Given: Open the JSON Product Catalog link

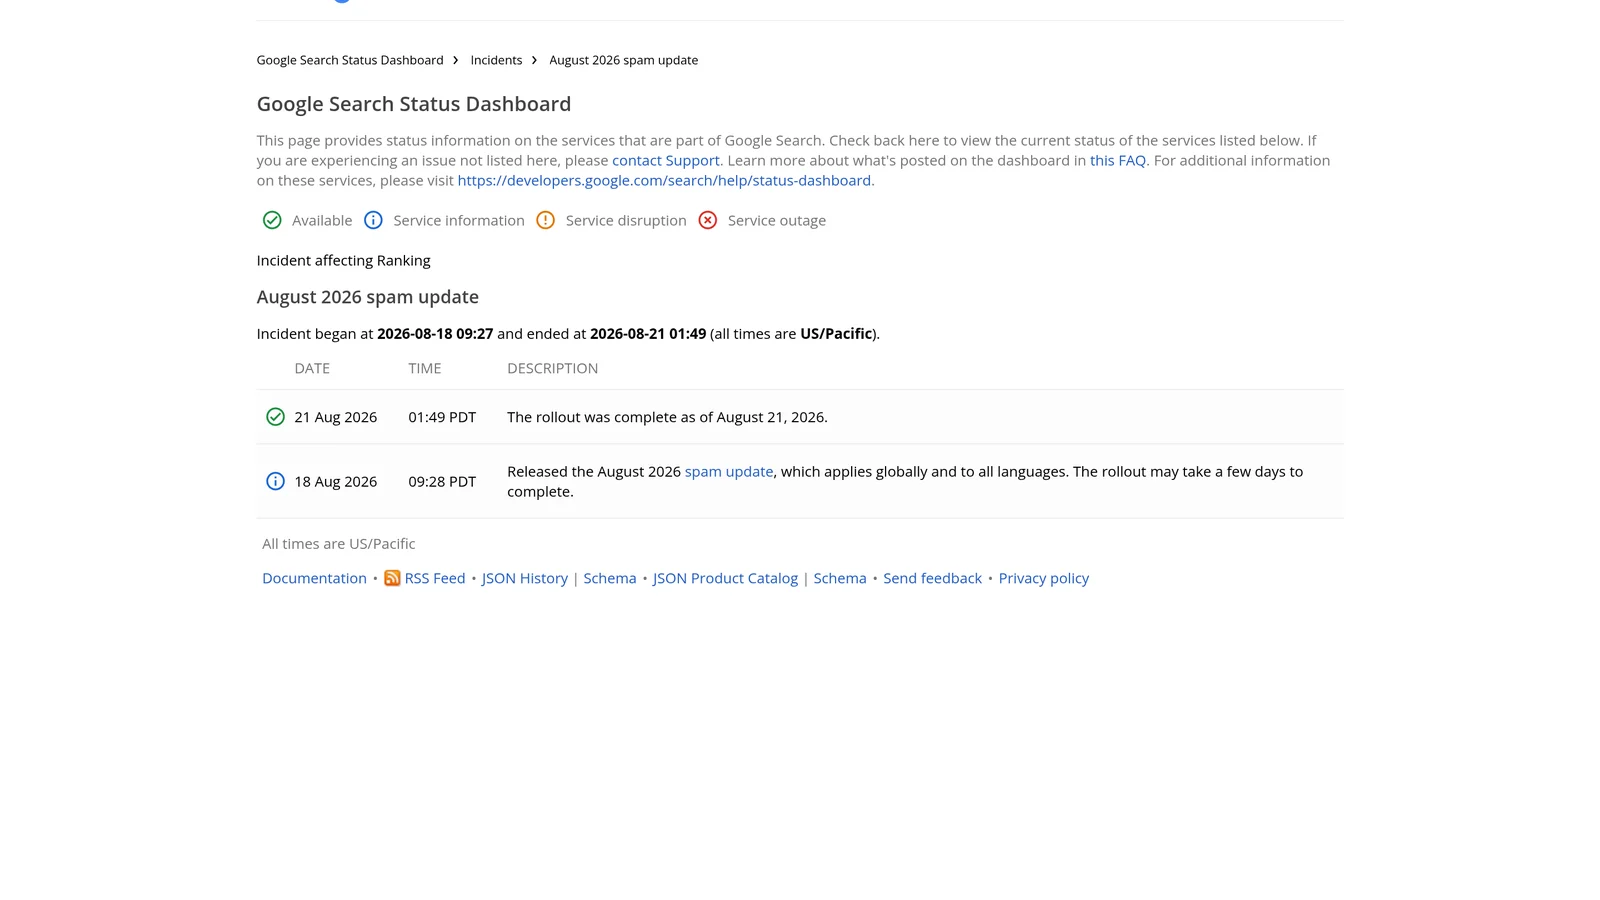Looking at the screenshot, I should (726, 578).
